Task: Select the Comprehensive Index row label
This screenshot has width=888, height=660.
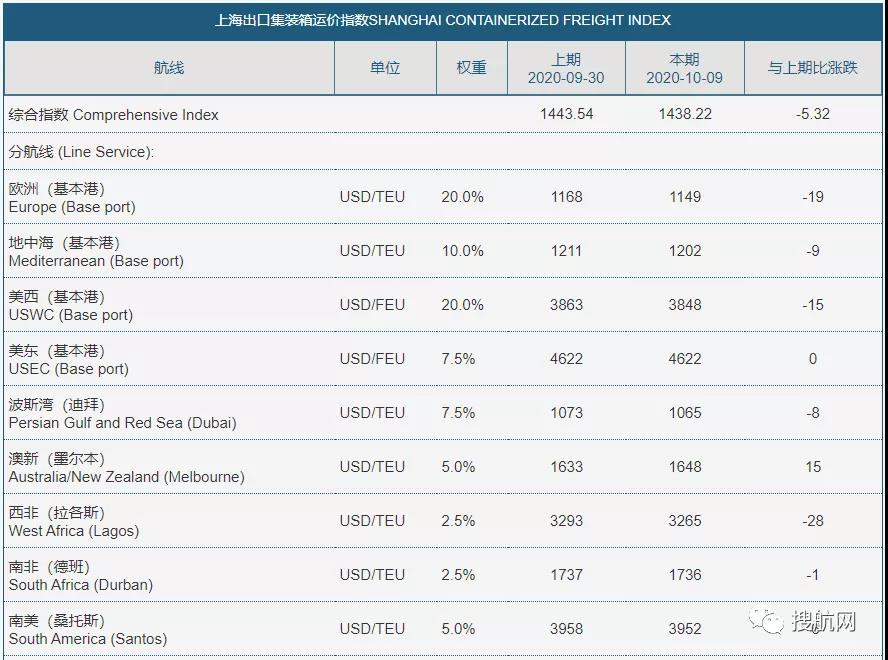Action: [x=113, y=115]
